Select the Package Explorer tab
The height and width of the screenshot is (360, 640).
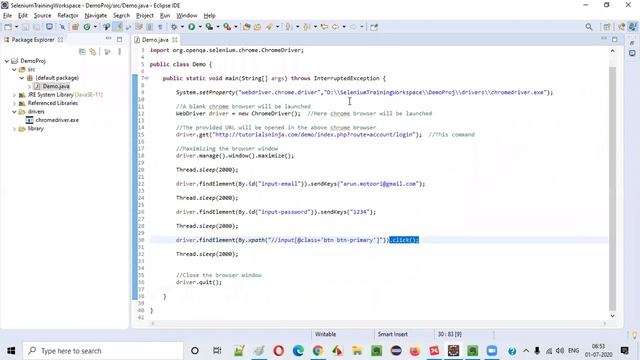pos(33,40)
